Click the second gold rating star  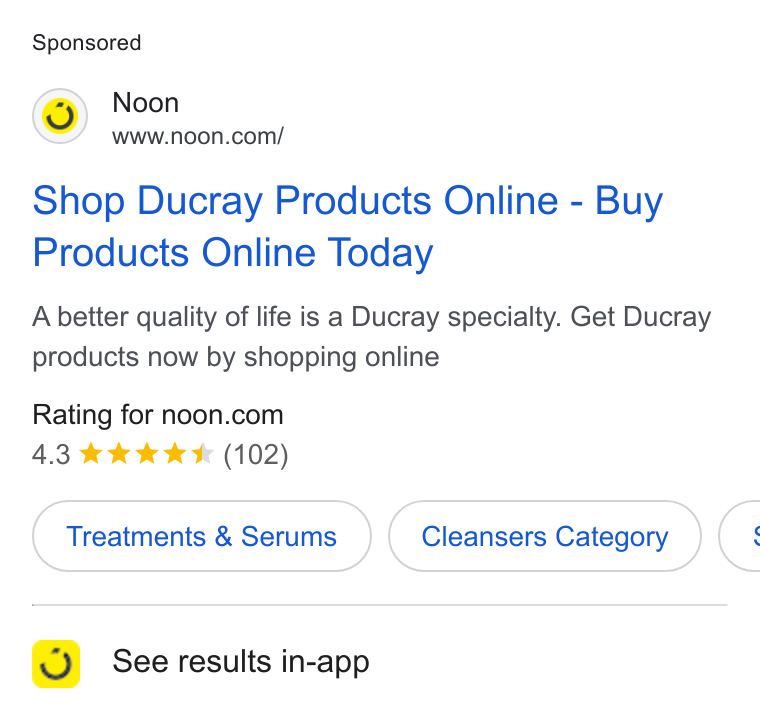(x=119, y=455)
